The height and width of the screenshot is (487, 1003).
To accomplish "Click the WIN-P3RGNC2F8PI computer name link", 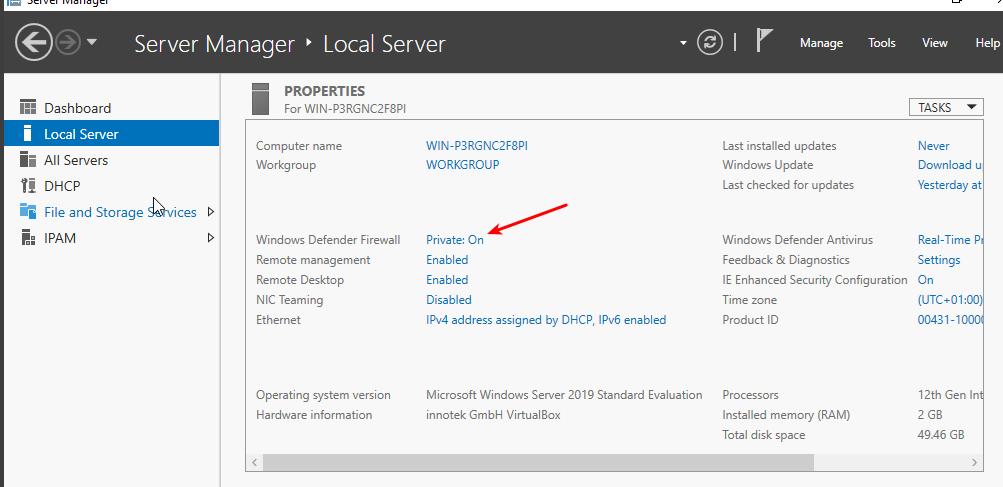I will [x=476, y=146].
